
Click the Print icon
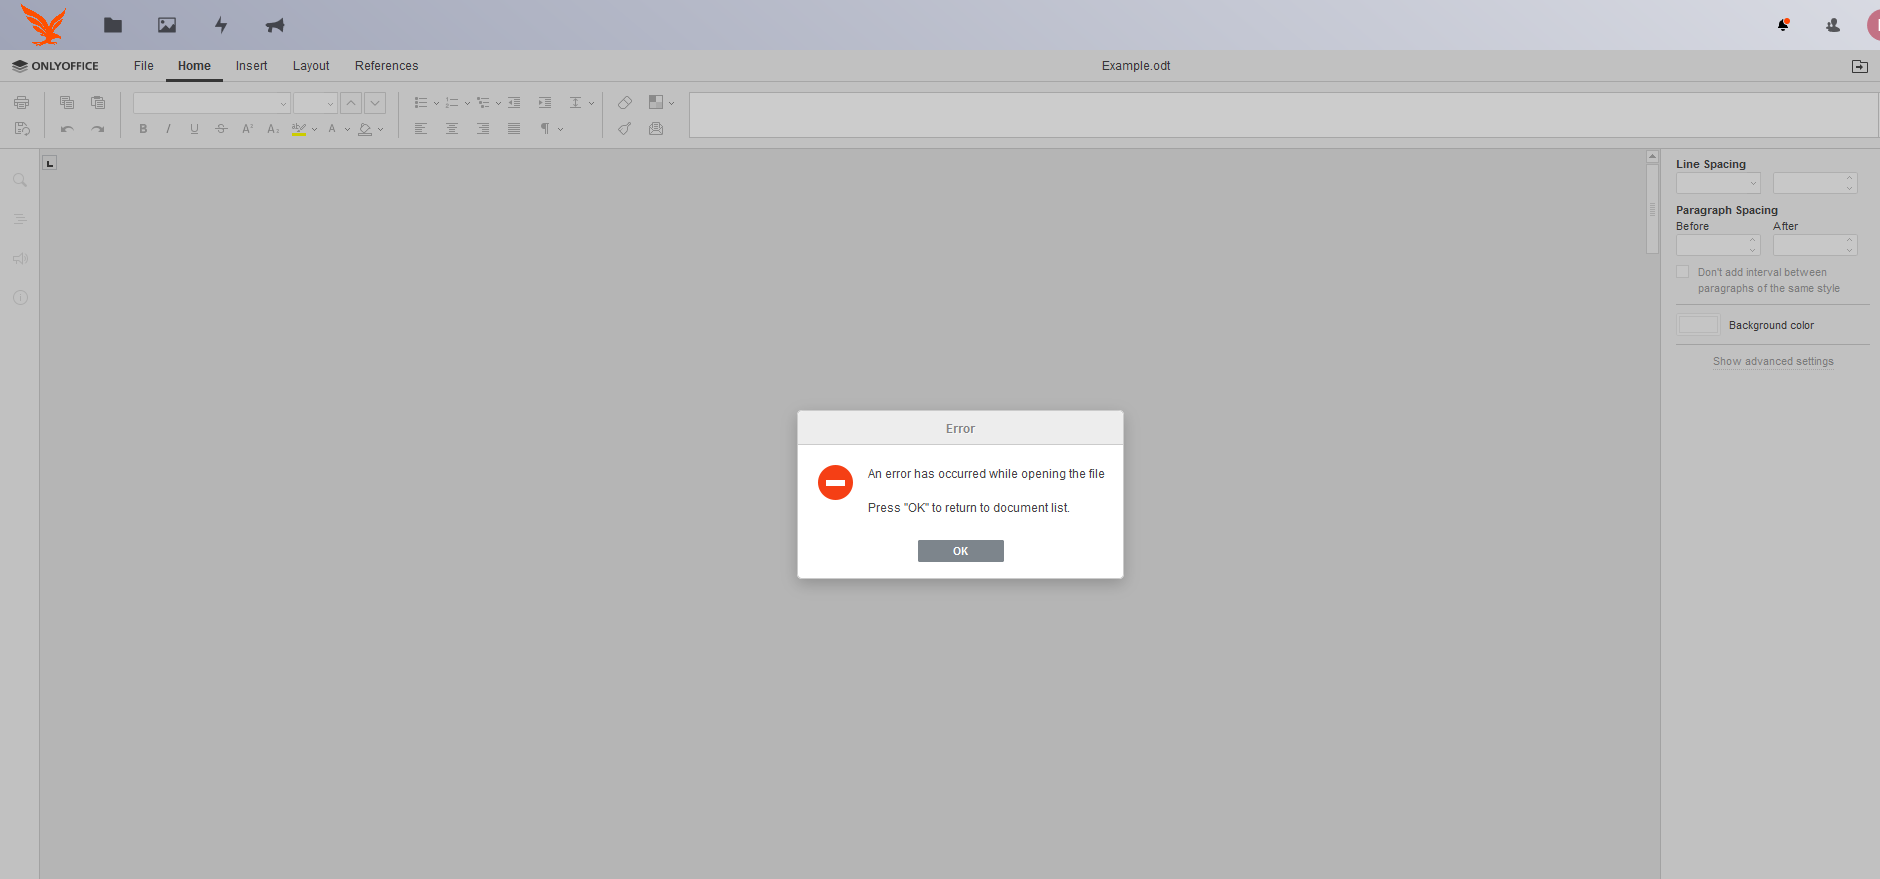pyautogui.click(x=22, y=102)
